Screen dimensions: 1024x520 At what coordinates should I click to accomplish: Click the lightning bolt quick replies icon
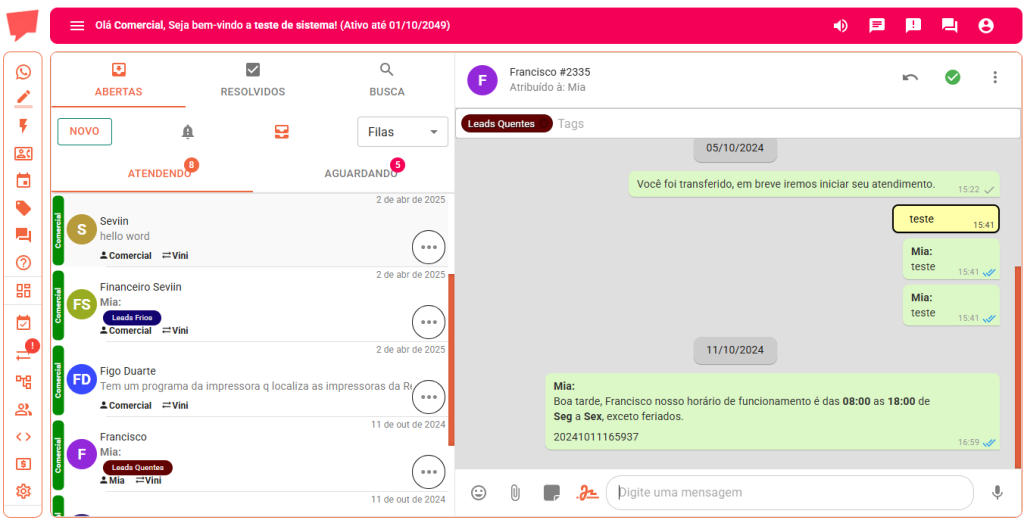(x=23, y=126)
